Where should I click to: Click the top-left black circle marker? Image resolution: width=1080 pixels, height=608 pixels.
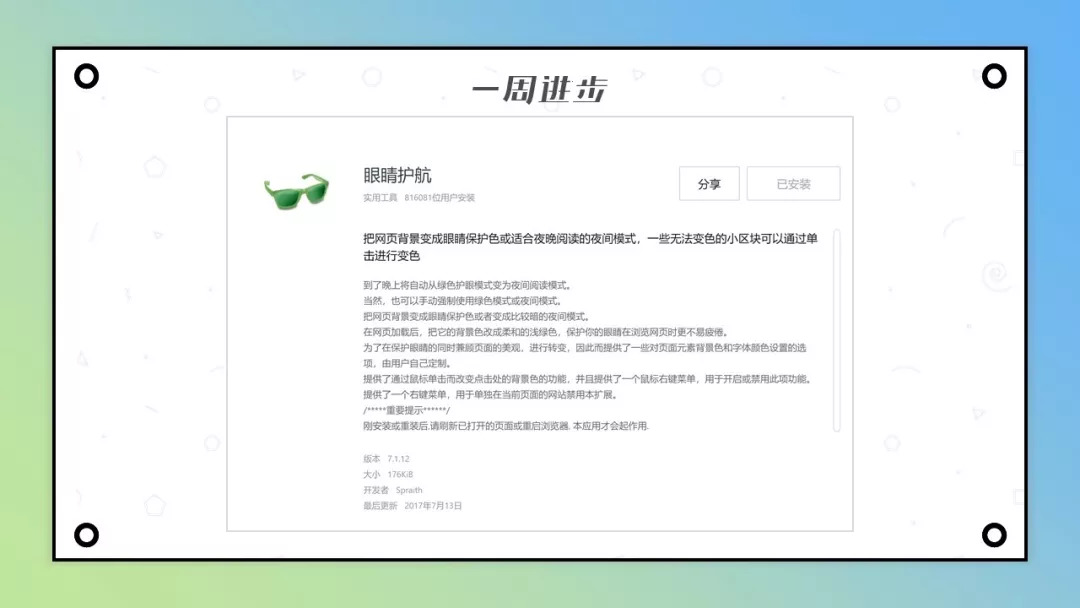pyautogui.click(x=87, y=75)
